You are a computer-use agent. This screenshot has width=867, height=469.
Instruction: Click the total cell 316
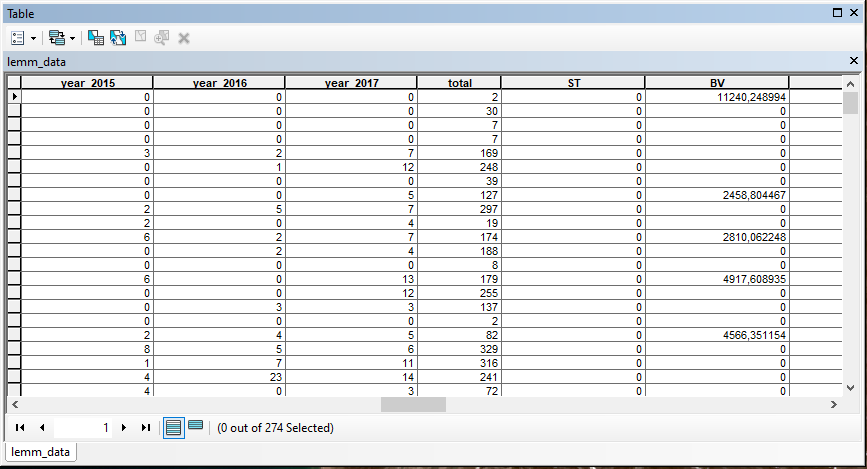click(459, 363)
